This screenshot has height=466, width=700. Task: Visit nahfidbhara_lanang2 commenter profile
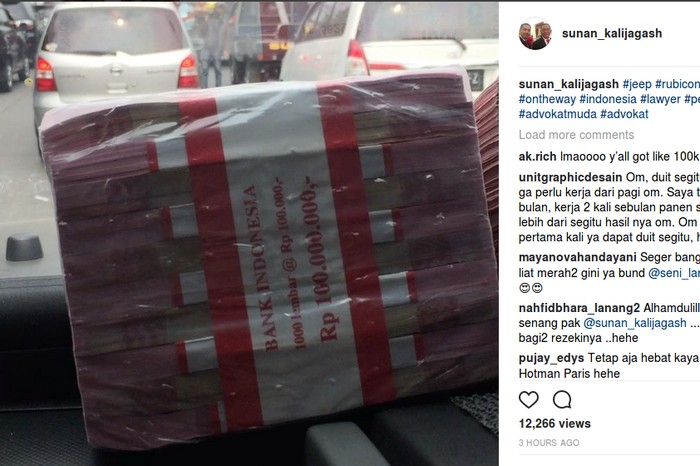(579, 308)
